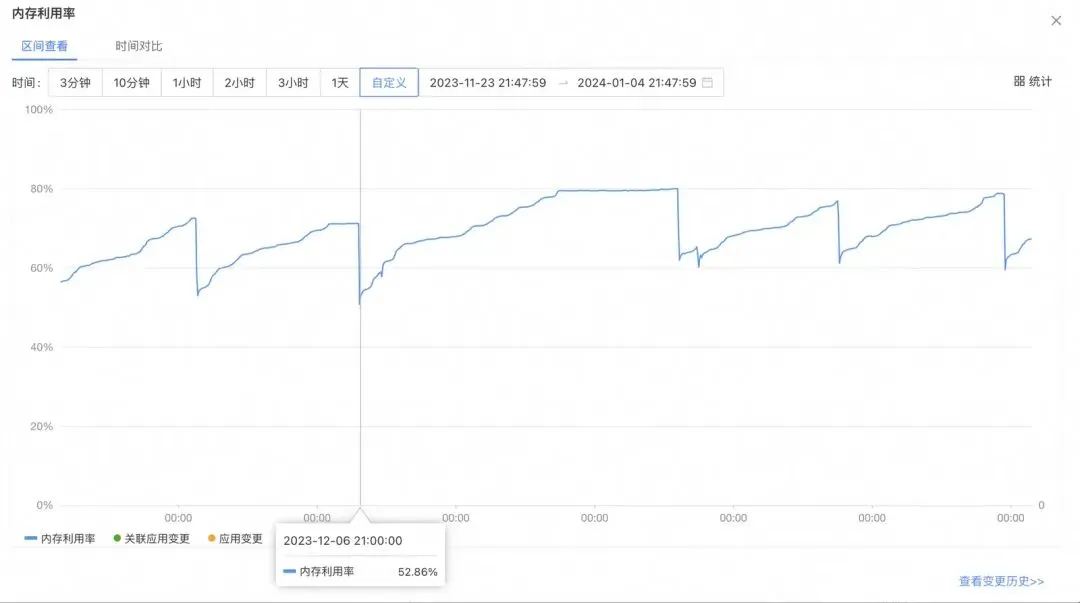Edit the start date 2023-11-23 field

[x=488, y=83]
